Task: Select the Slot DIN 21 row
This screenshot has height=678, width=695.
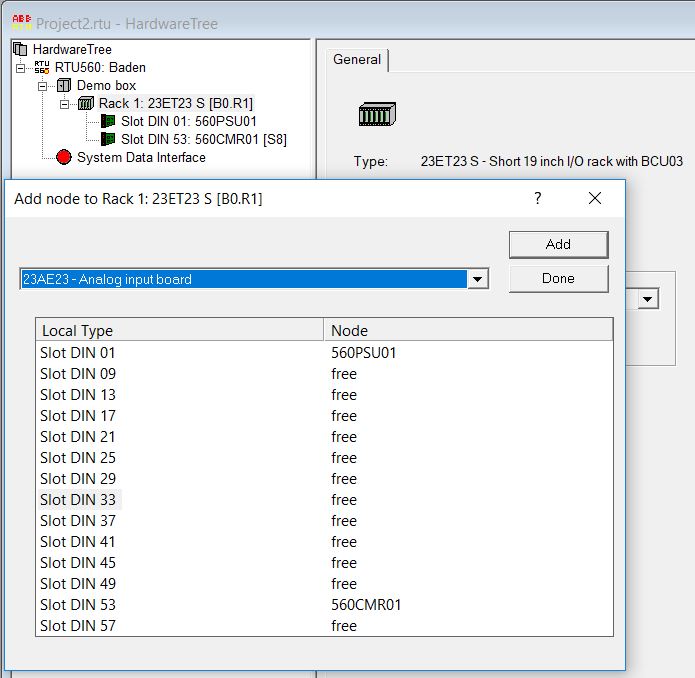Action: click(x=324, y=436)
